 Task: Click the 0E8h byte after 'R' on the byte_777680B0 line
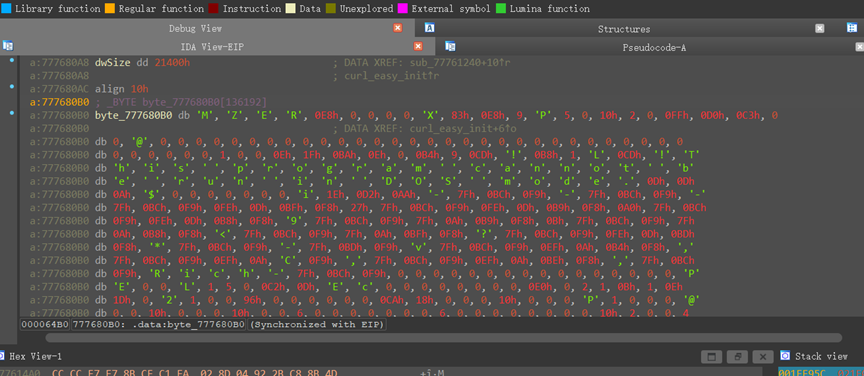click(326, 116)
